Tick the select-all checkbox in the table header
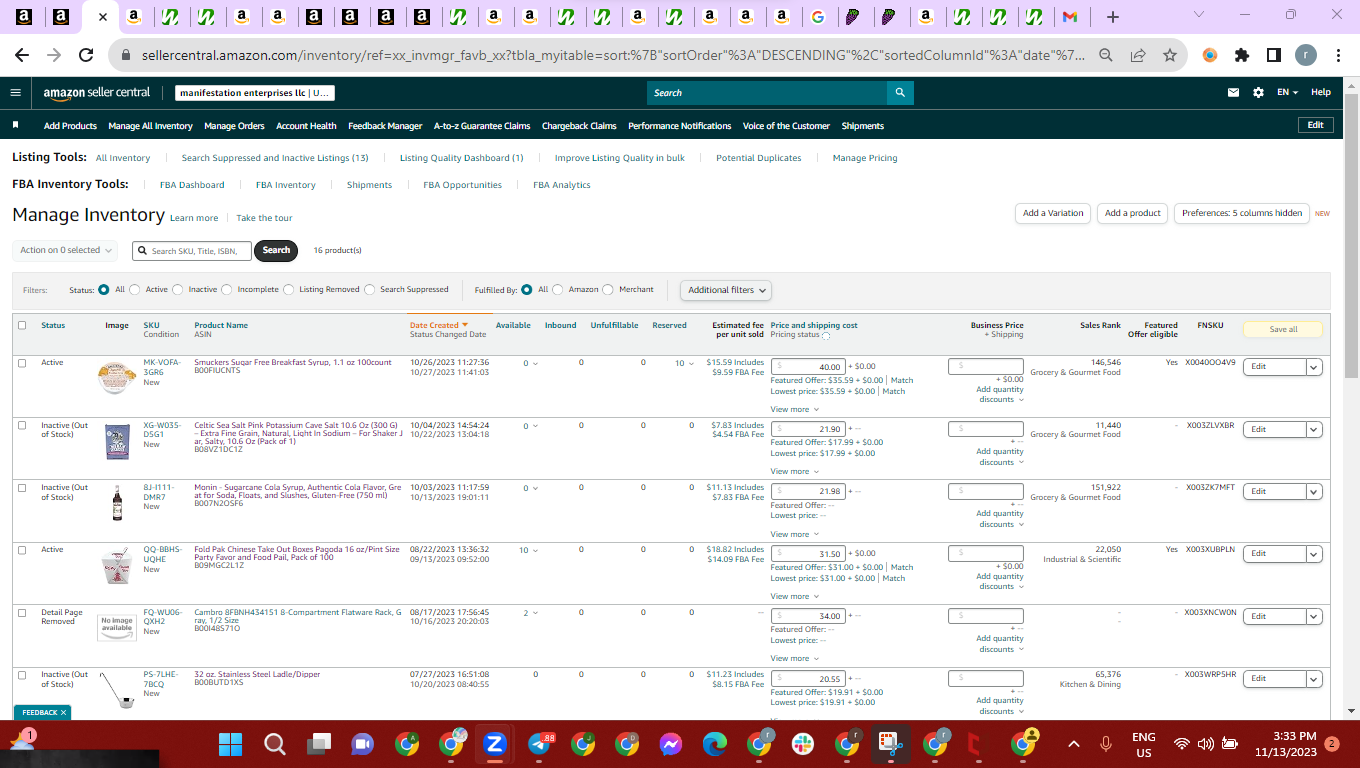Screen dimensions: 1360x768 coord(22,325)
